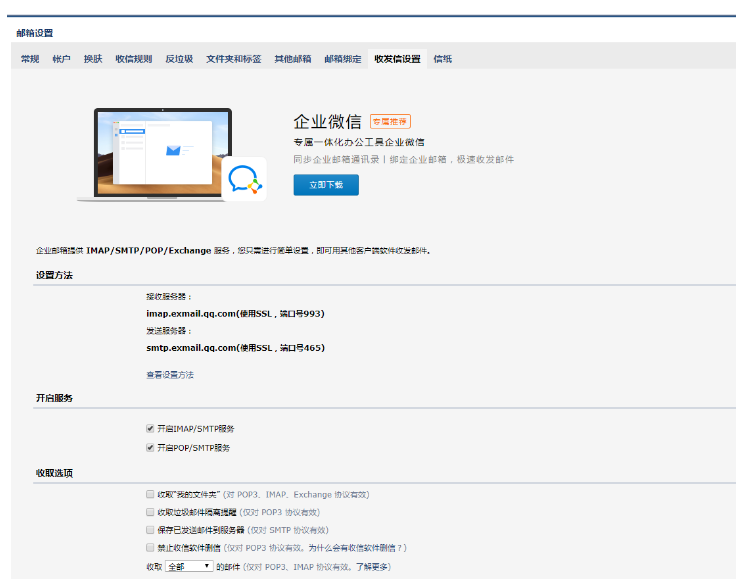Open the 信纸 stationery tab
Screen dimensions: 736x580
tap(442, 59)
